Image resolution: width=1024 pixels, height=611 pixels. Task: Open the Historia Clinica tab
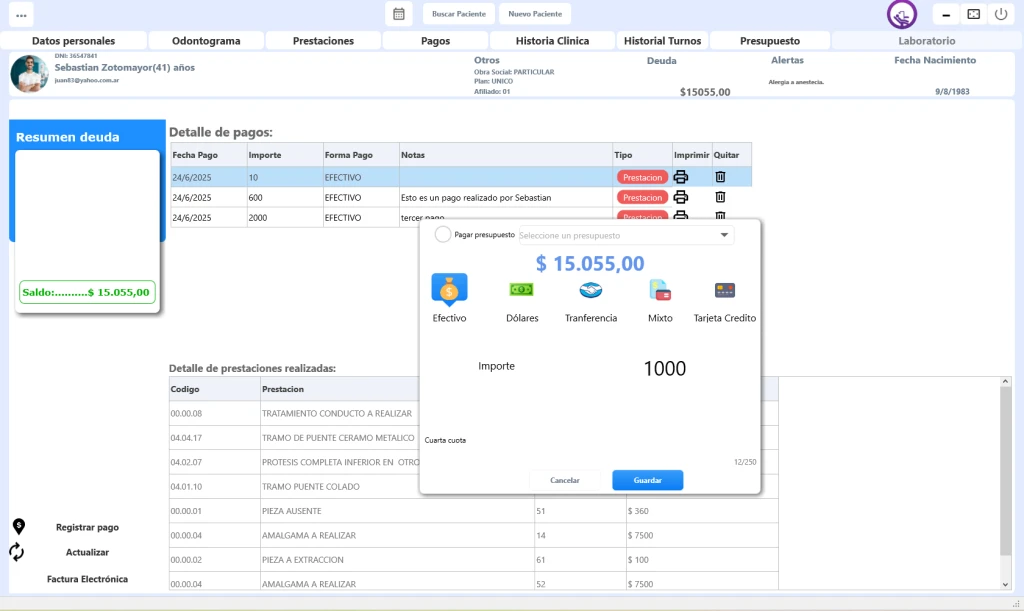point(552,41)
